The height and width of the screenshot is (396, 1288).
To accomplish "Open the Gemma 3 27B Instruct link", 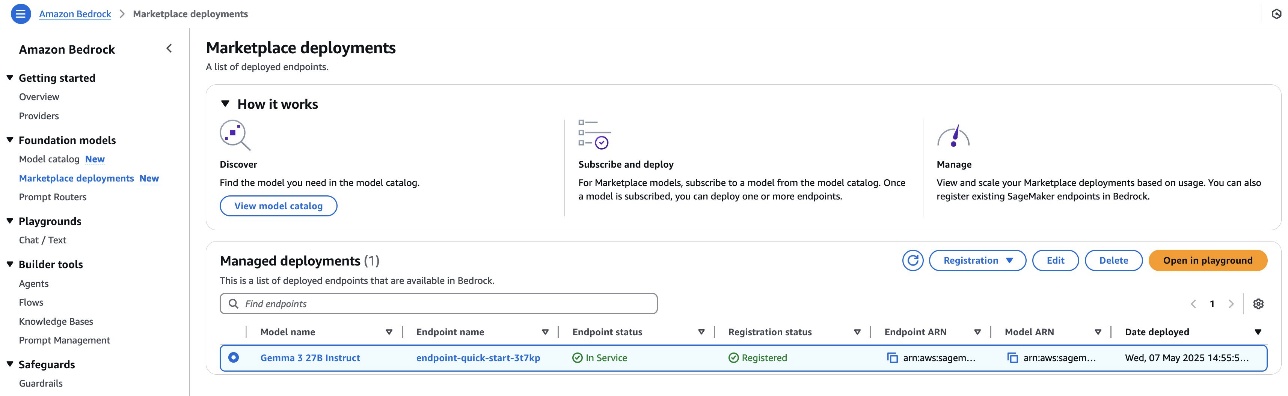I will tap(310, 358).
